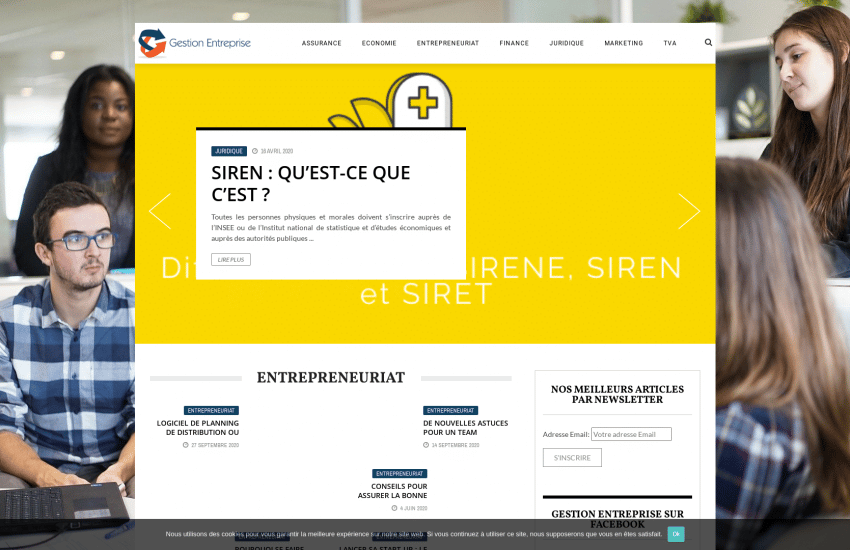Go to the Finance section
The image size is (850, 550).
point(514,44)
